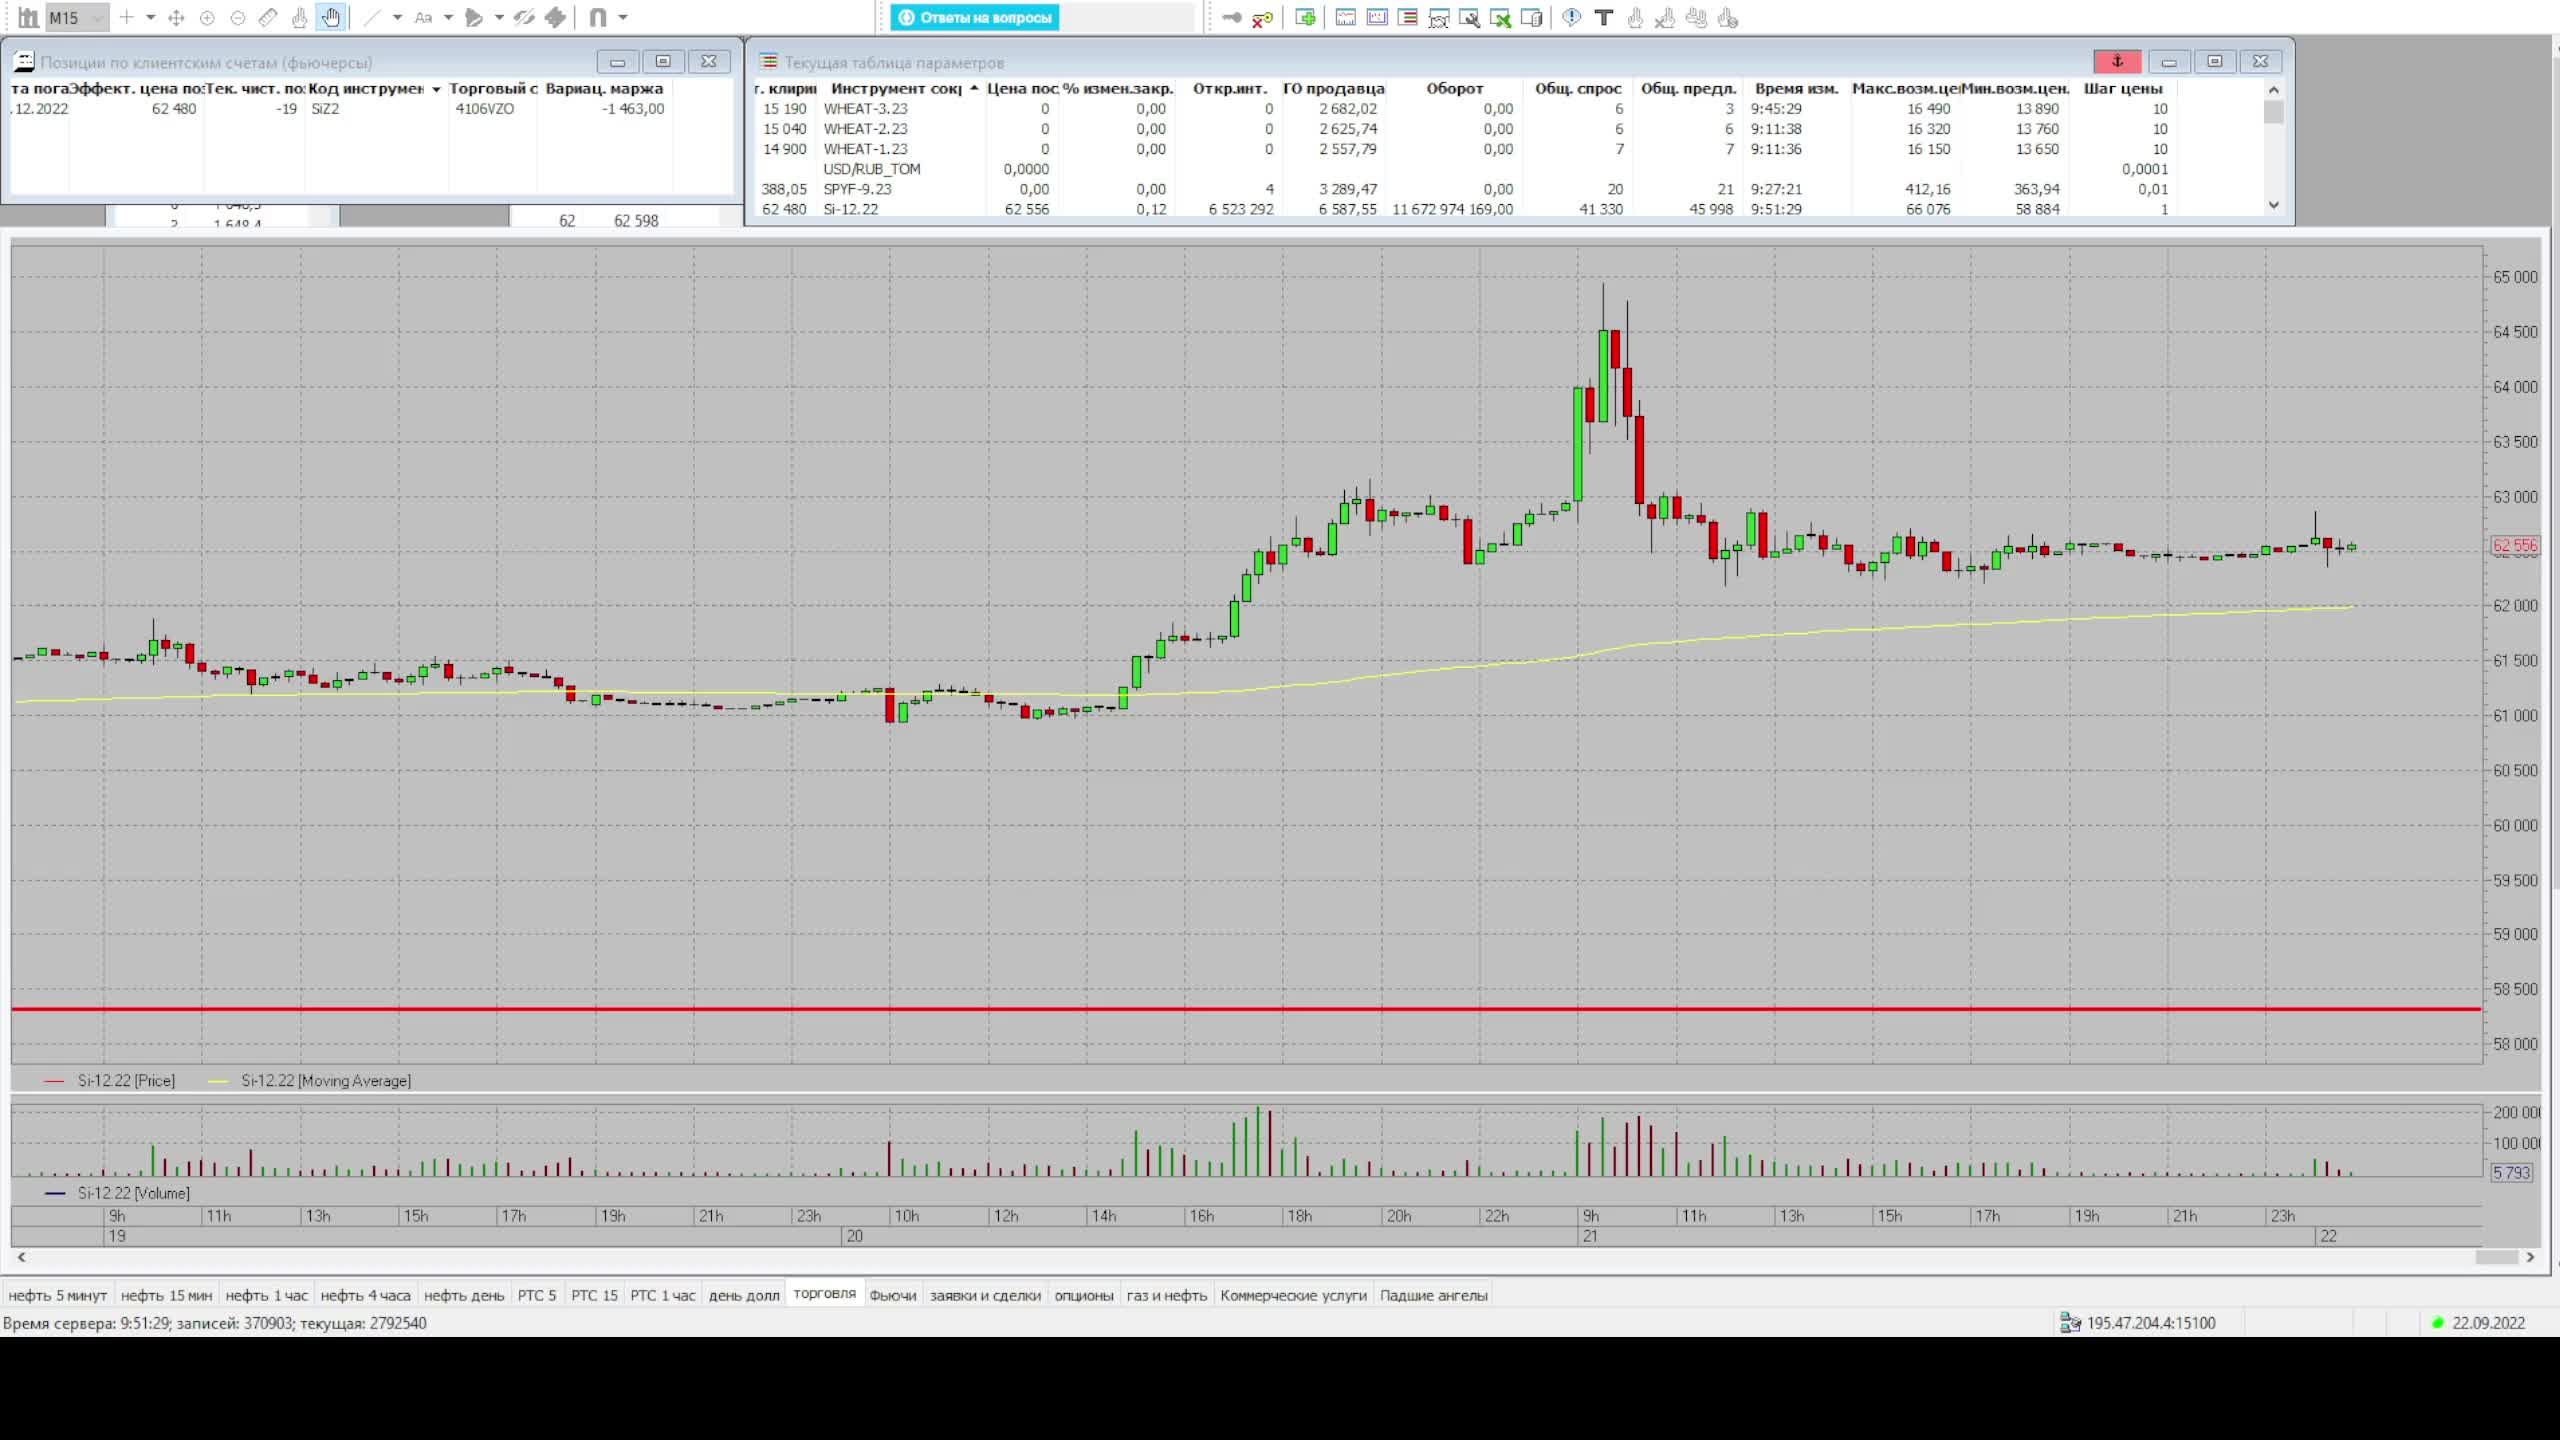This screenshot has width=2560, height=1440.
Task: Toggle the crosshair move tool
Action: click(176, 17)
